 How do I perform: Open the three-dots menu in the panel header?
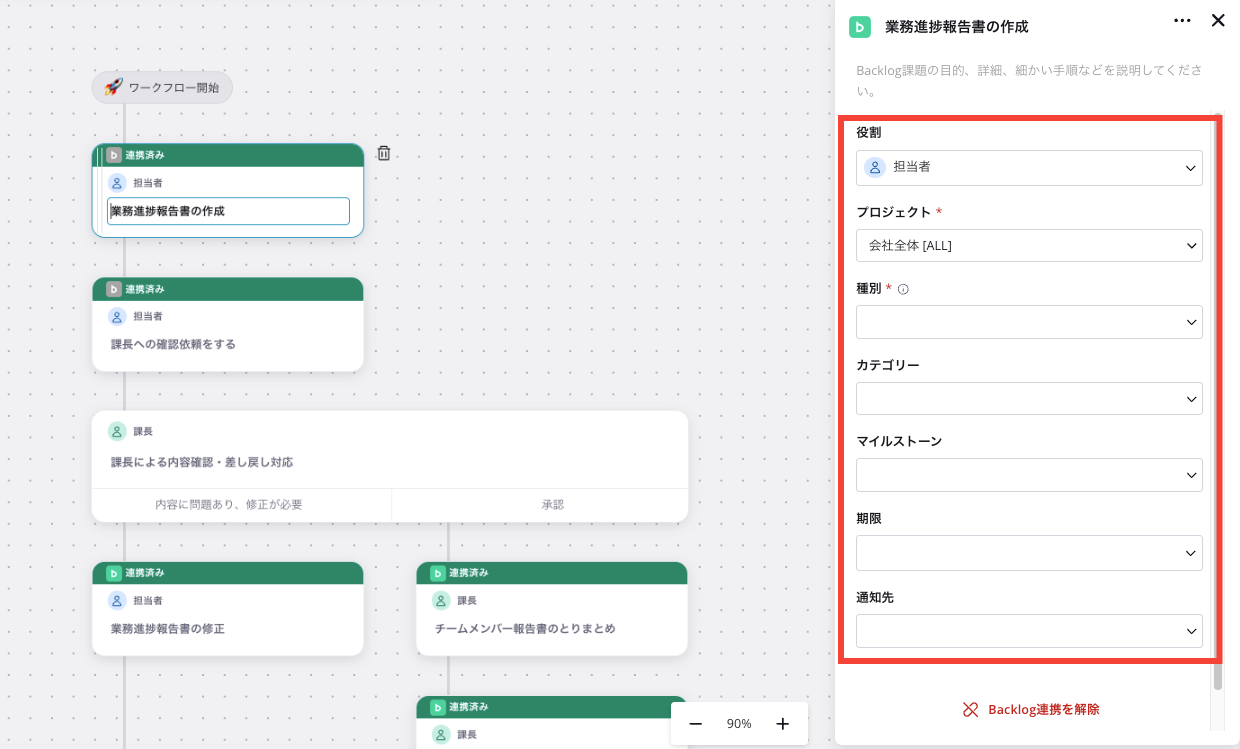pos(1182,20)
